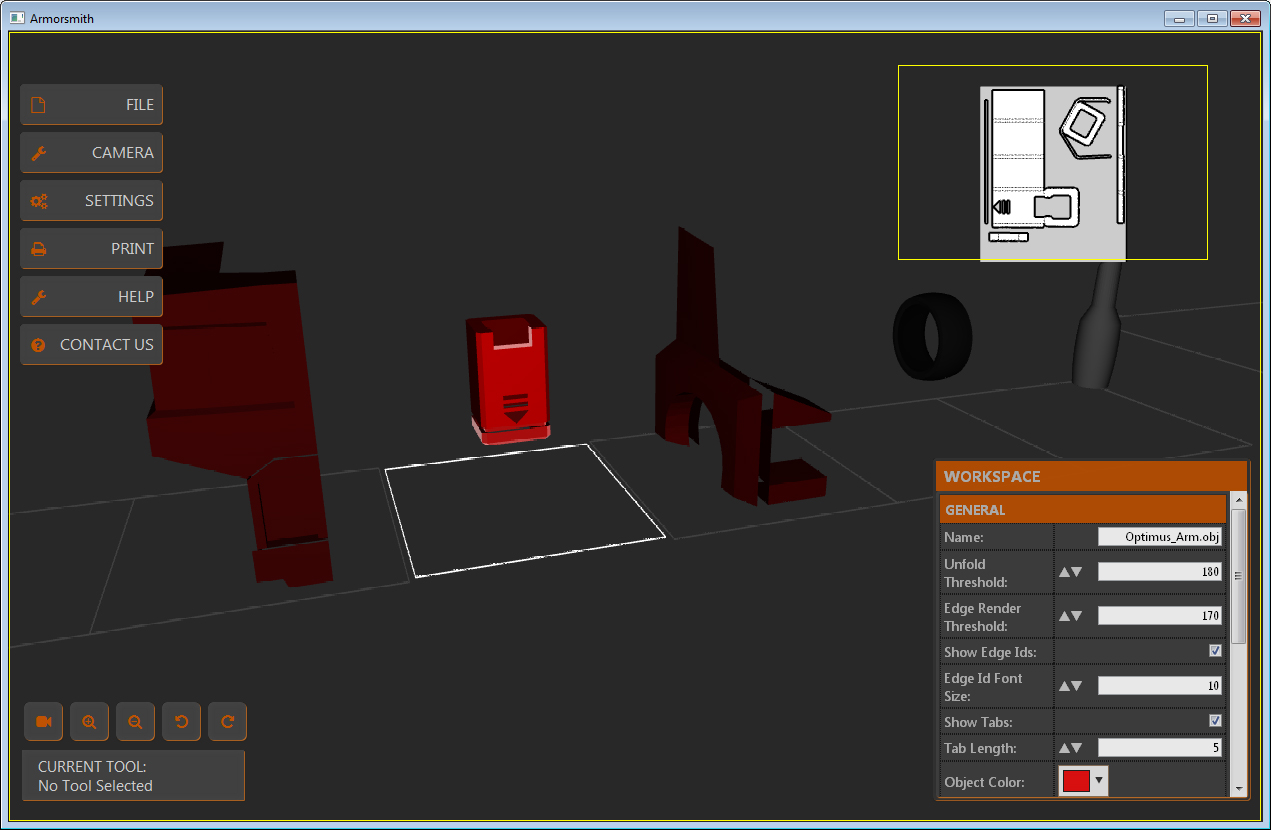Decrease Tab Length with down arrow
The width and height of the screenshot is (1271, 830).
coord(1077,748)
